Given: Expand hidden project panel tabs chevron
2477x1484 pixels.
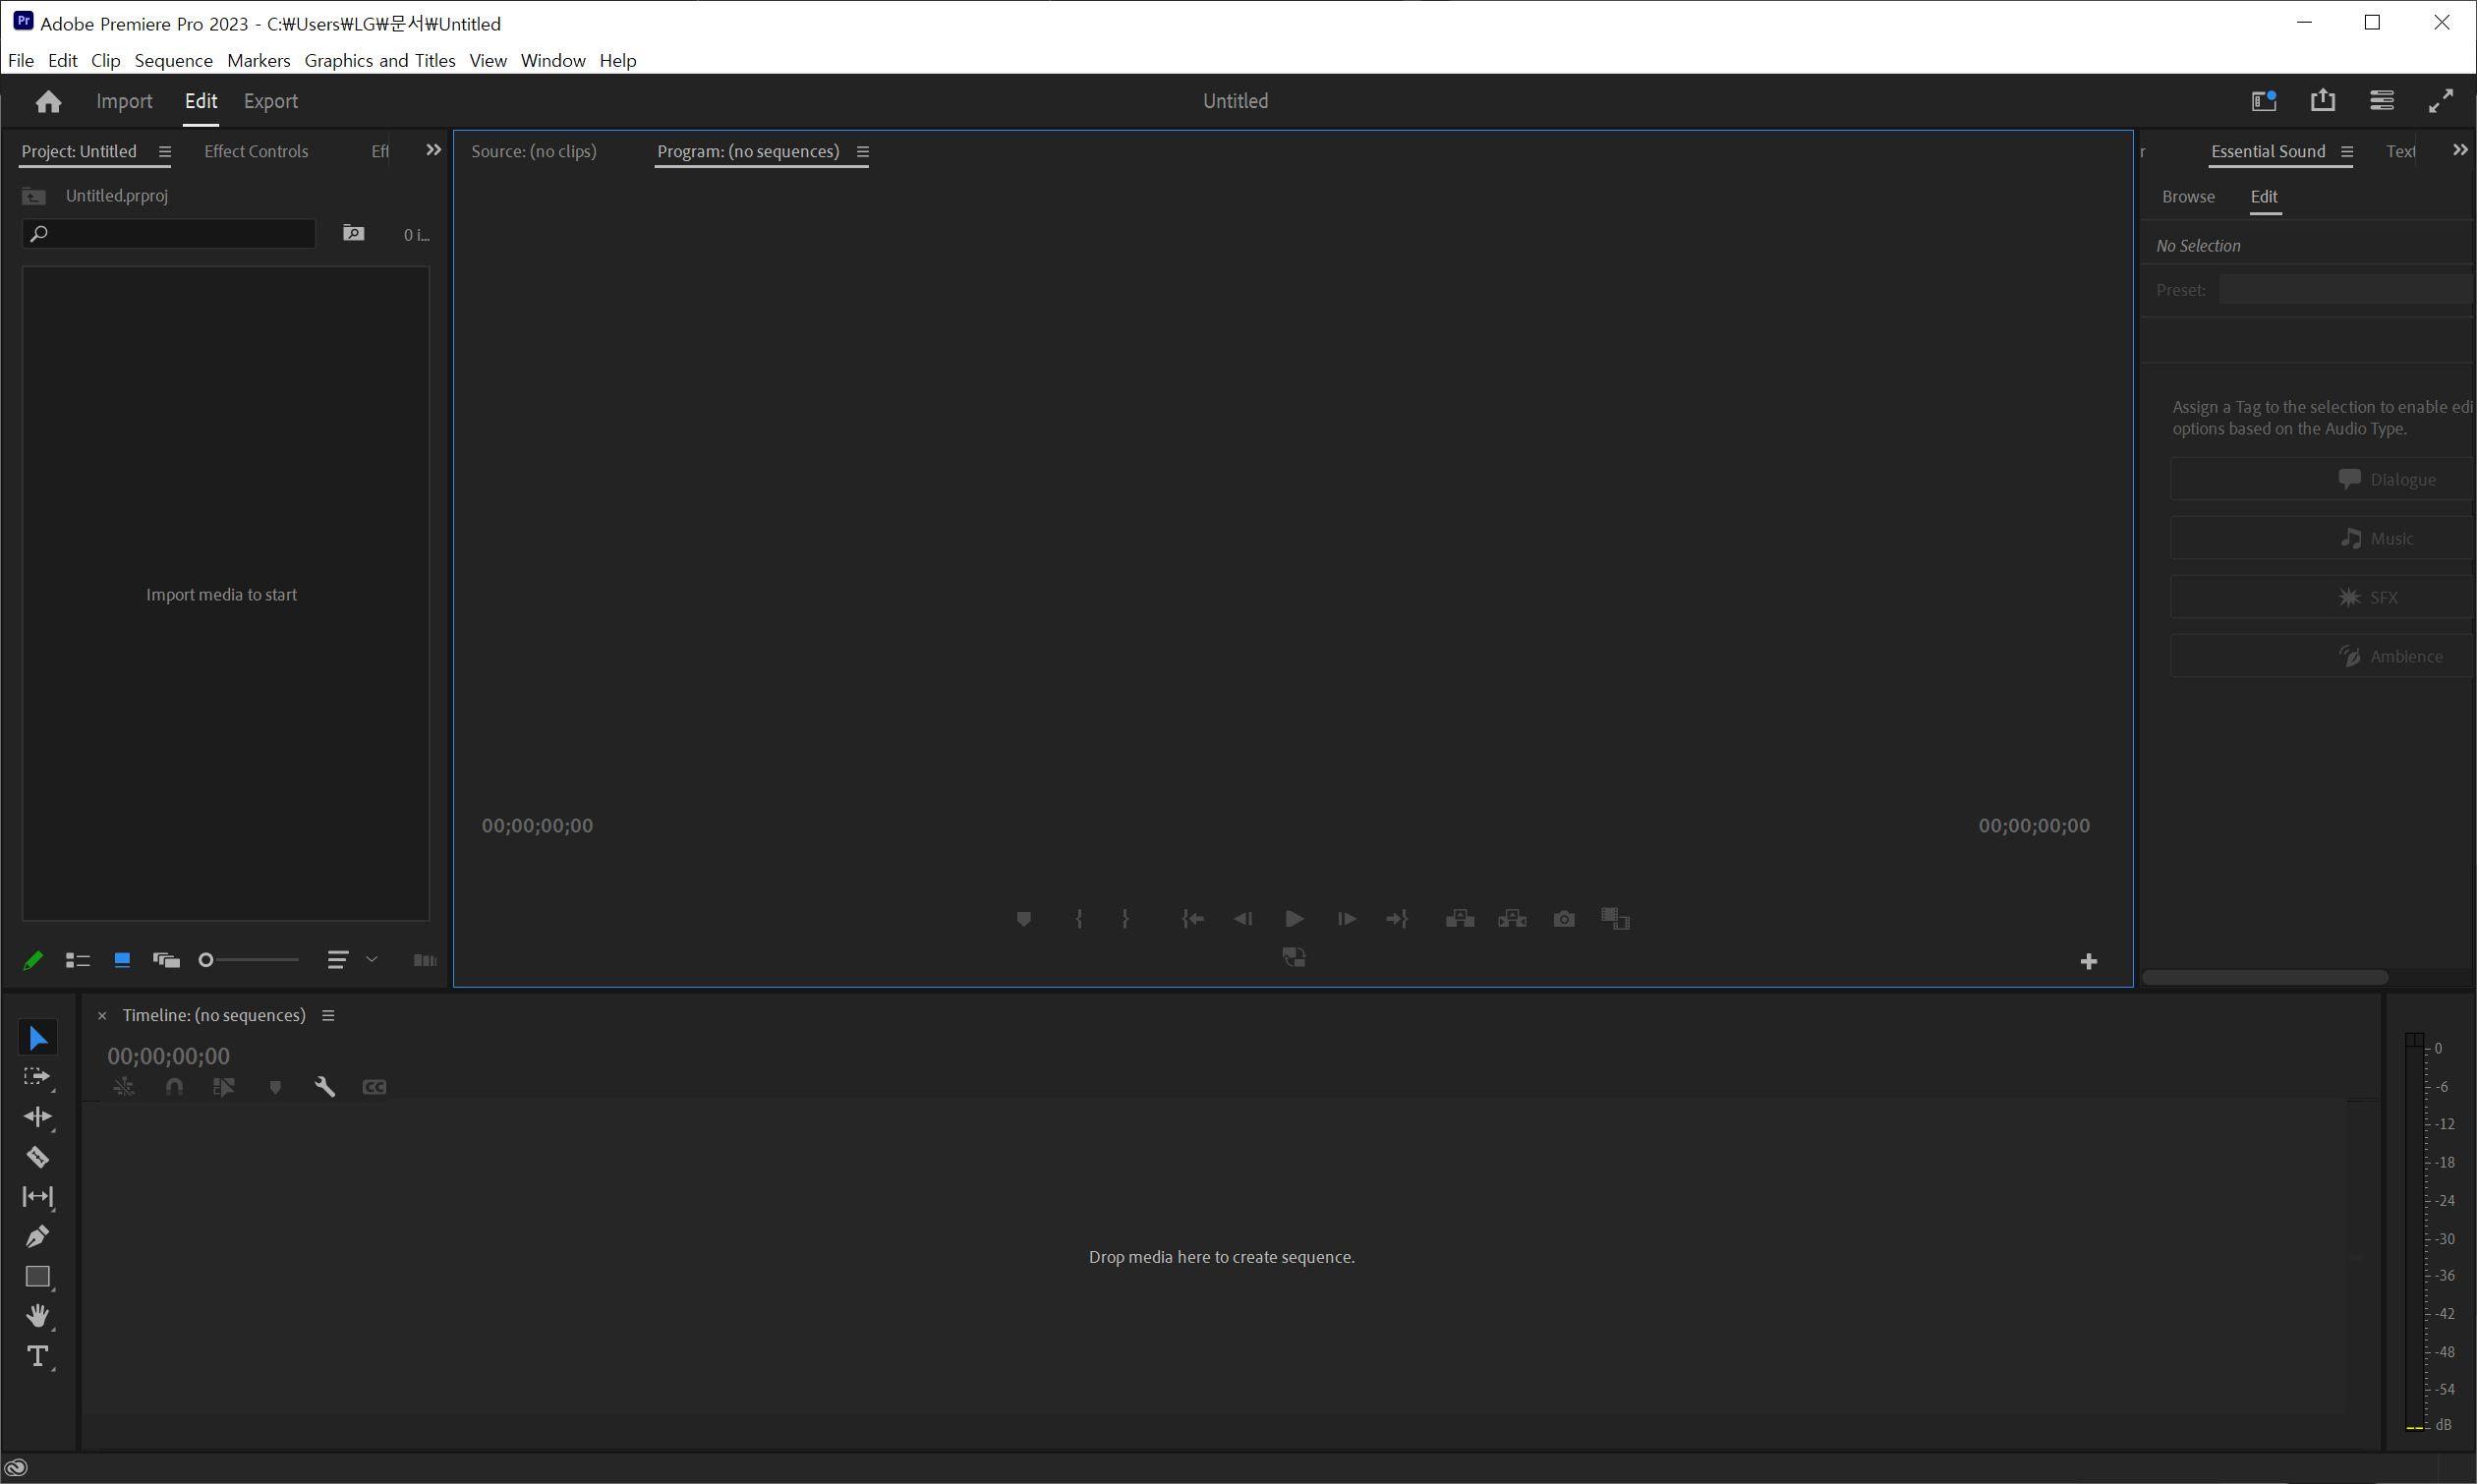Looking at the screenshot, I should click(433, 150).
